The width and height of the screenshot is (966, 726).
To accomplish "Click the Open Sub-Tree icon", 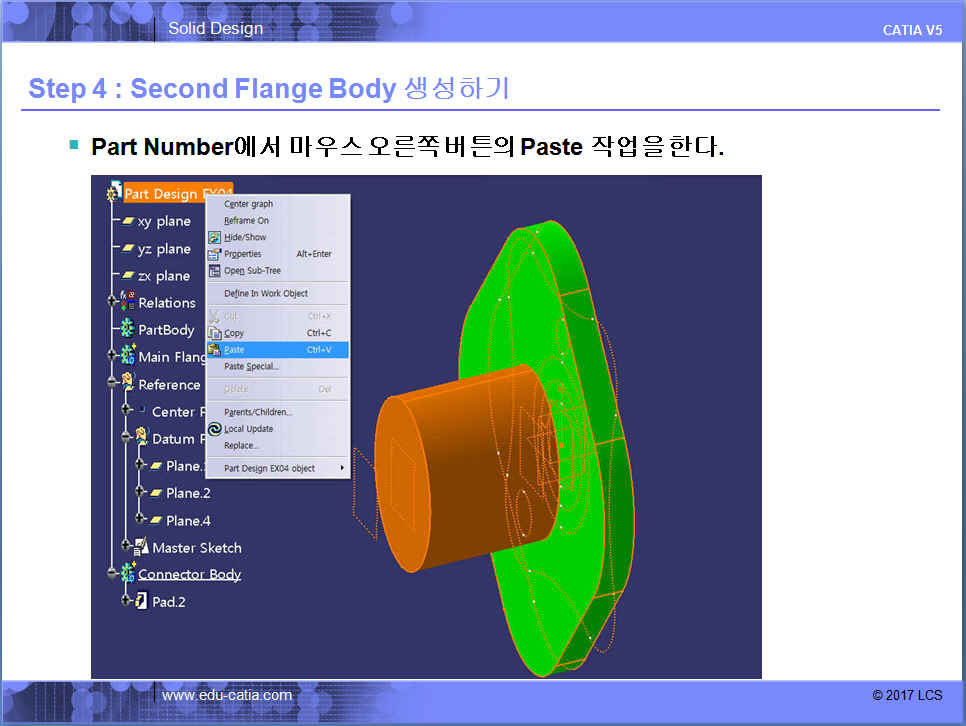I will tap(214, 271).
